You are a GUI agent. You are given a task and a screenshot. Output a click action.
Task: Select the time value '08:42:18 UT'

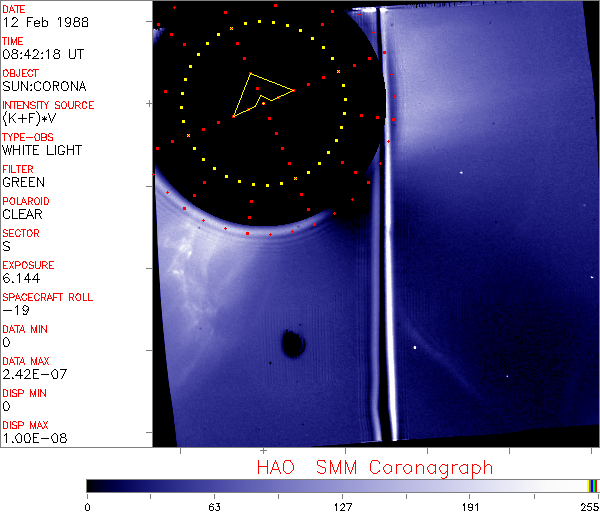pyautogui.click(x=40, y=54)
